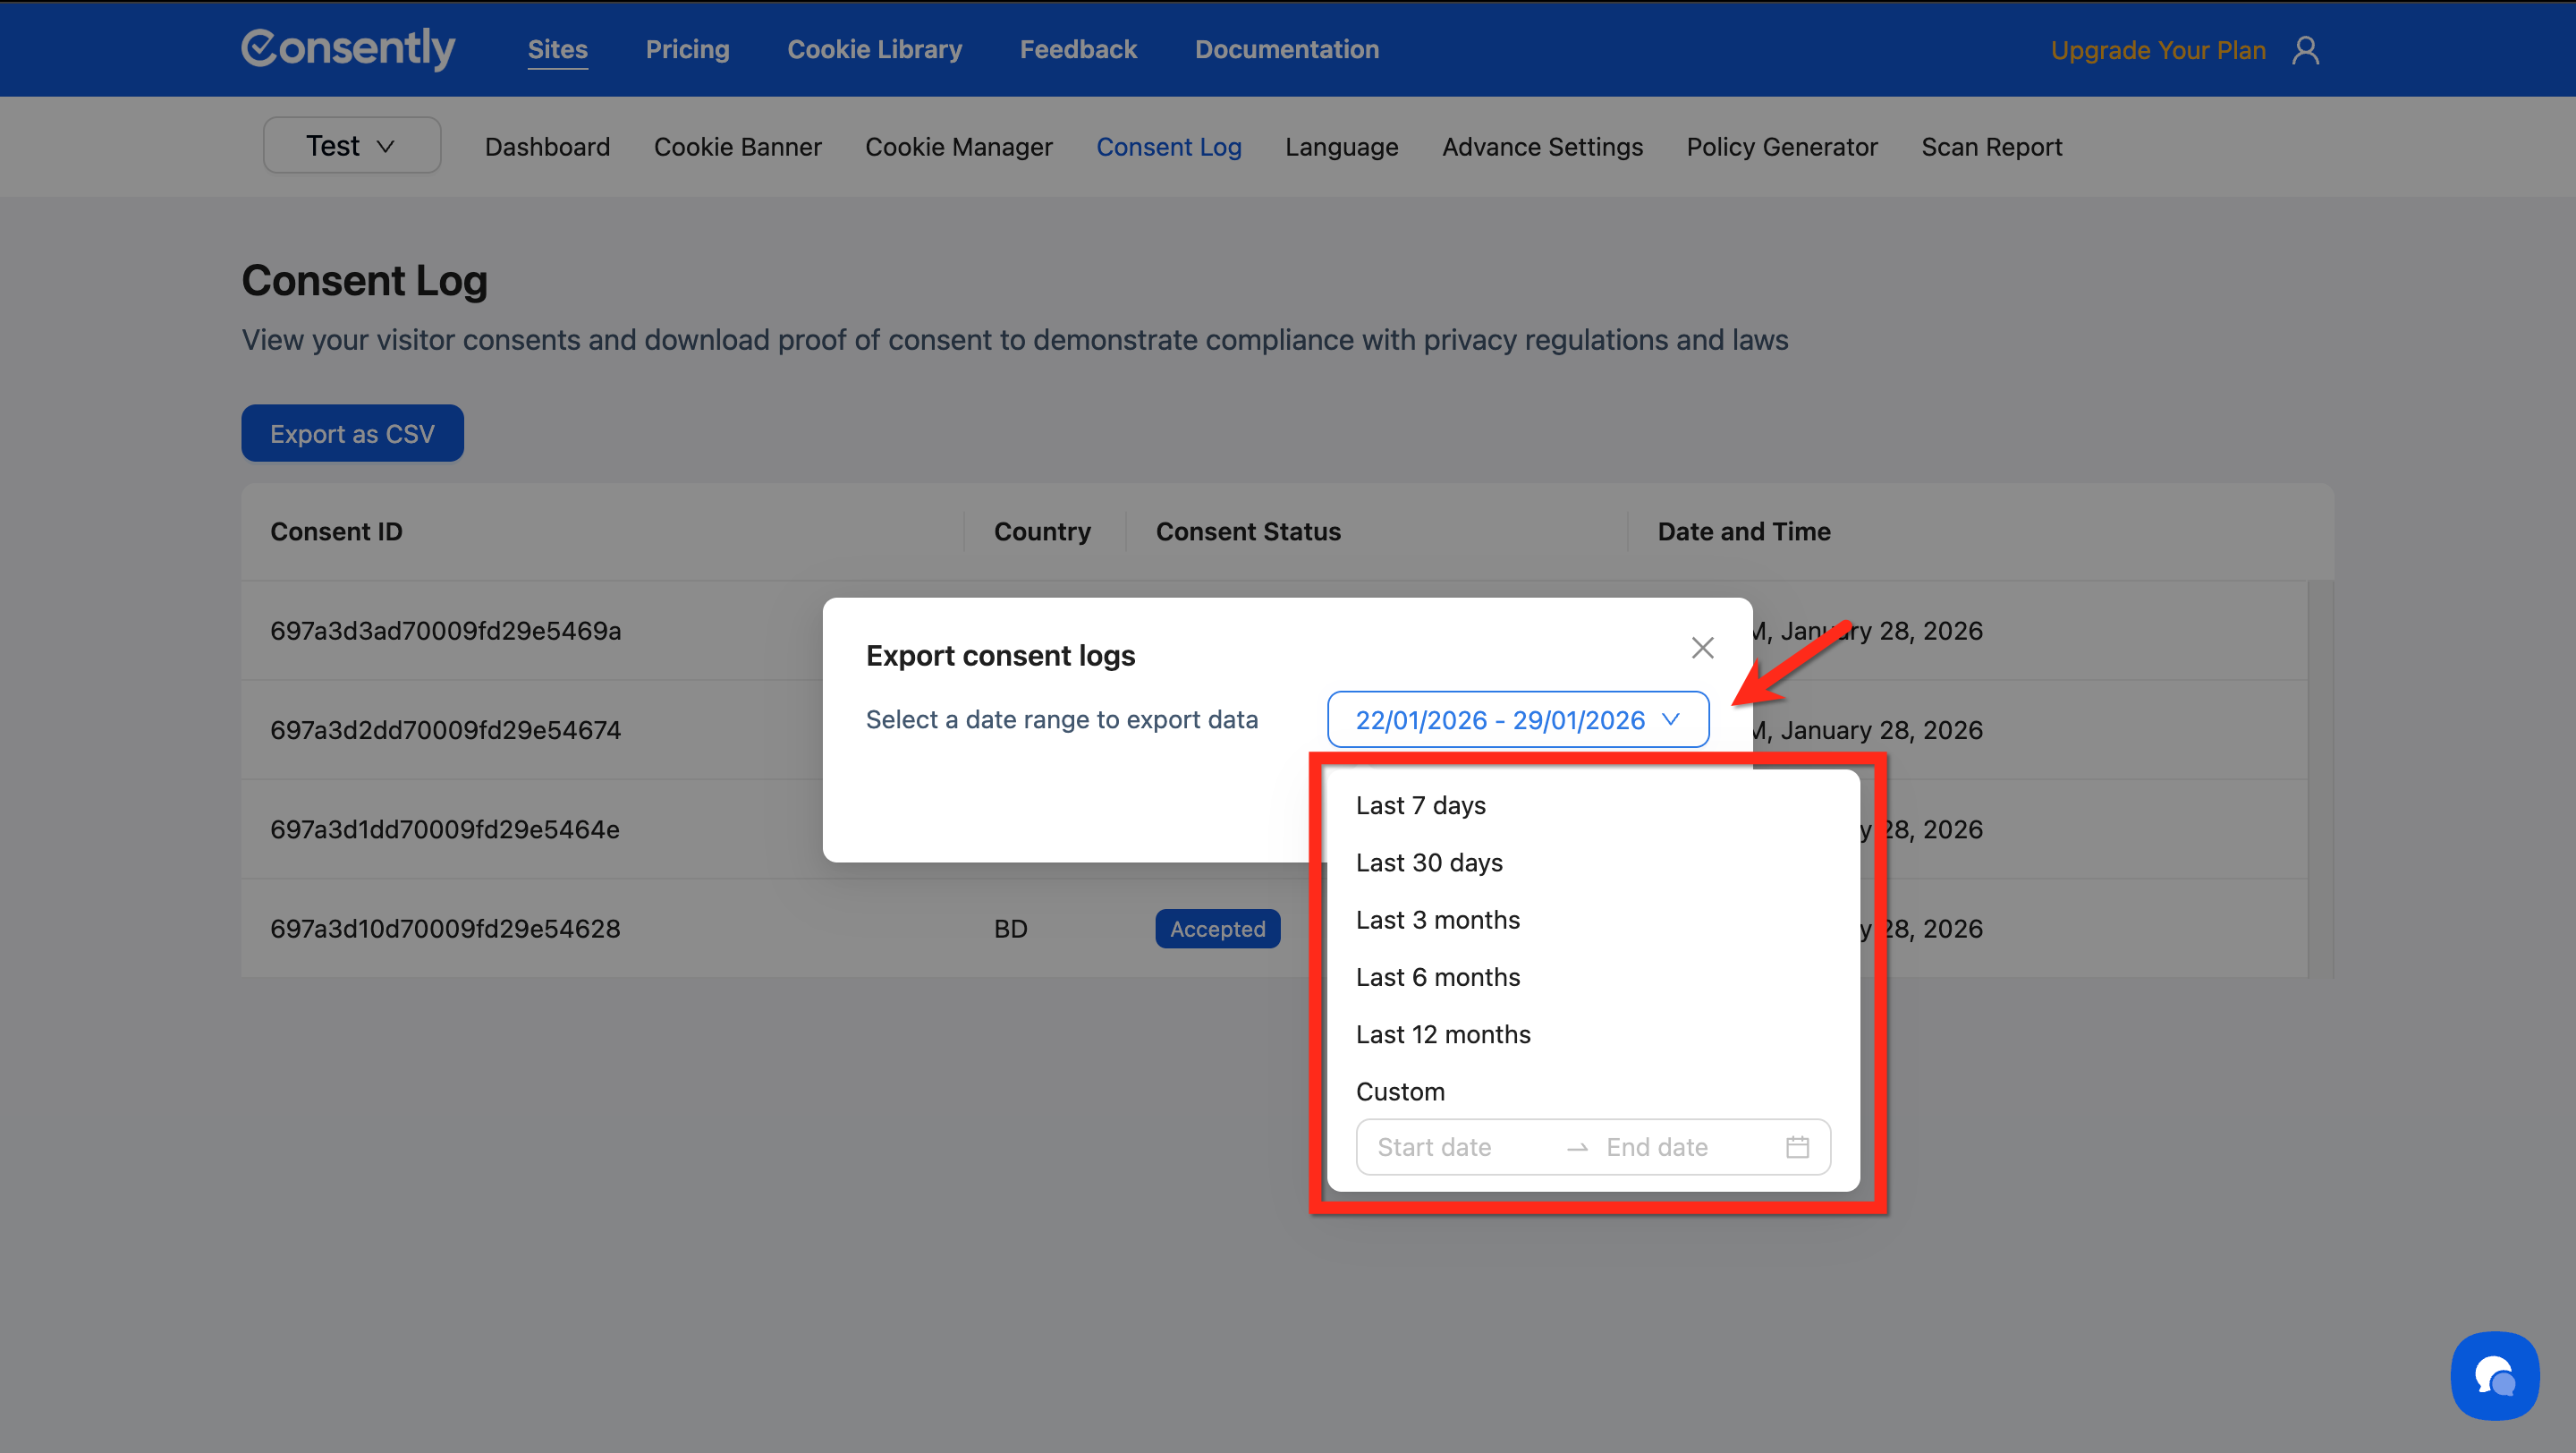Choose Last 30 days range

[x=1428, y=862]
